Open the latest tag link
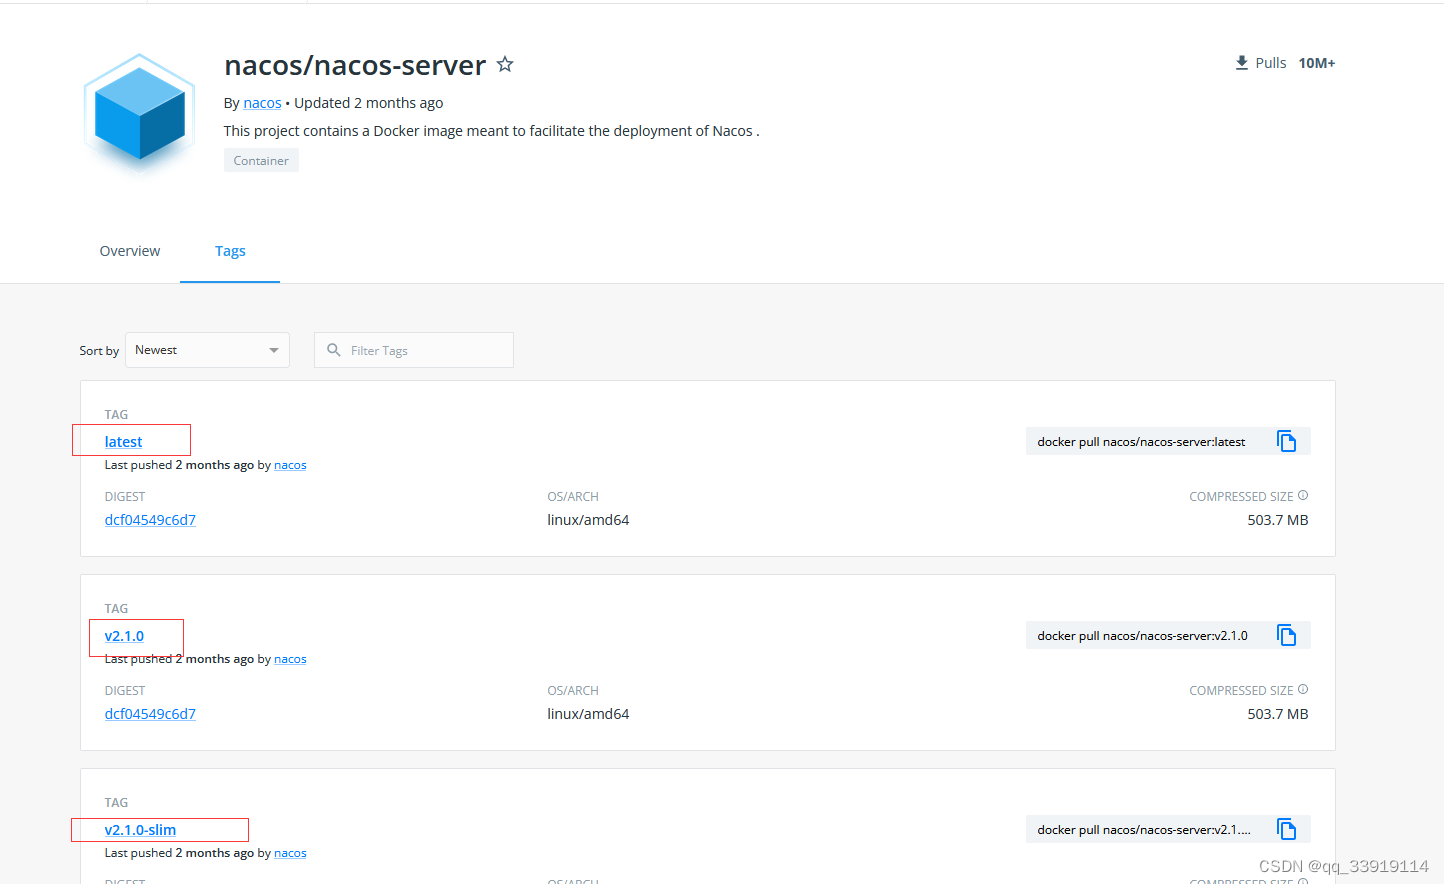 pos(122,441)
